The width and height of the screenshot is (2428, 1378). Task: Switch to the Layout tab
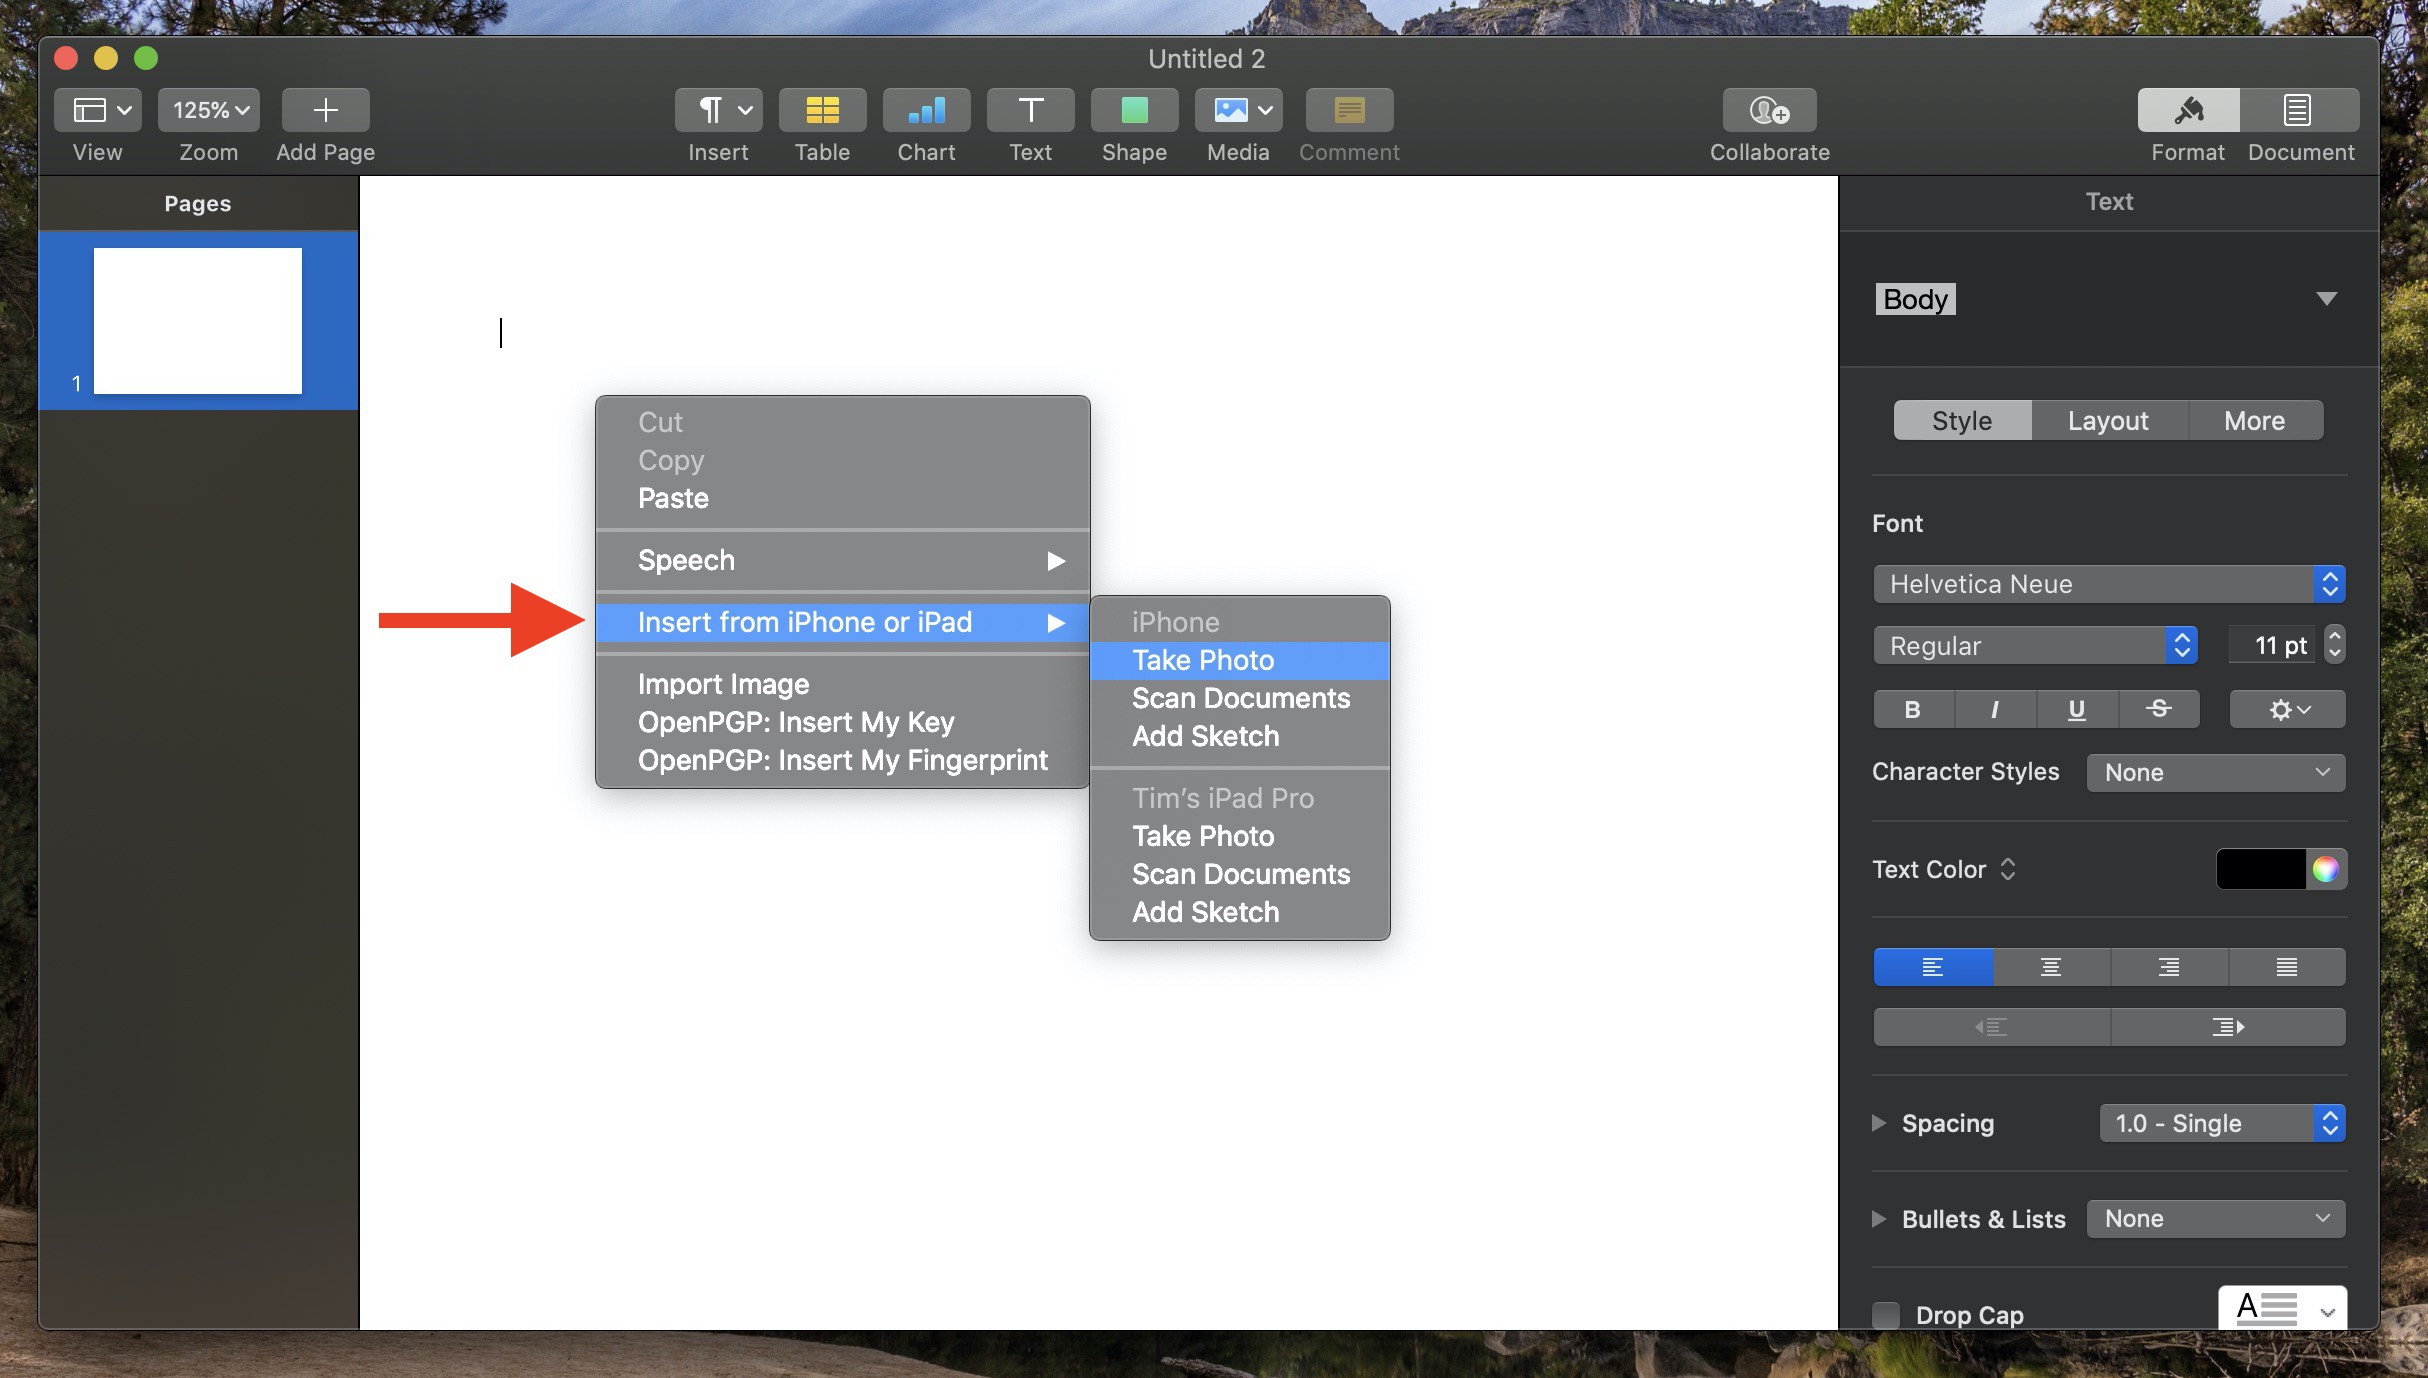[2106, 420]
